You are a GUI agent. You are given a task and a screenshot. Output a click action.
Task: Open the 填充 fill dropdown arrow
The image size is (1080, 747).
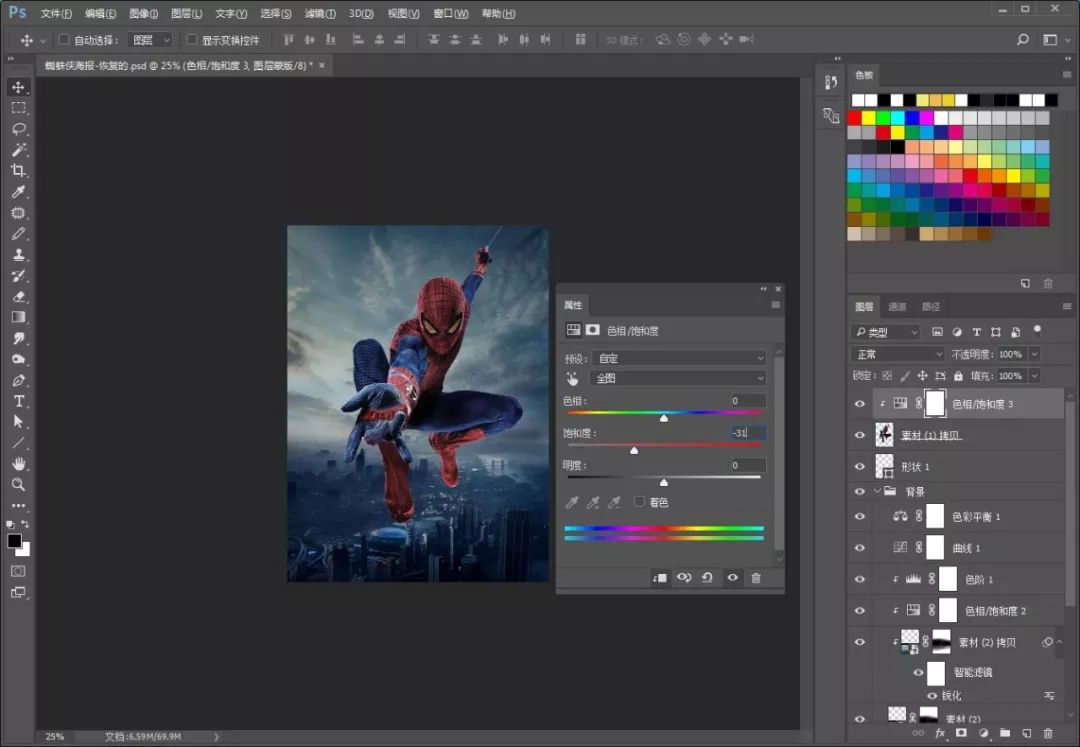click(1034, 376)
